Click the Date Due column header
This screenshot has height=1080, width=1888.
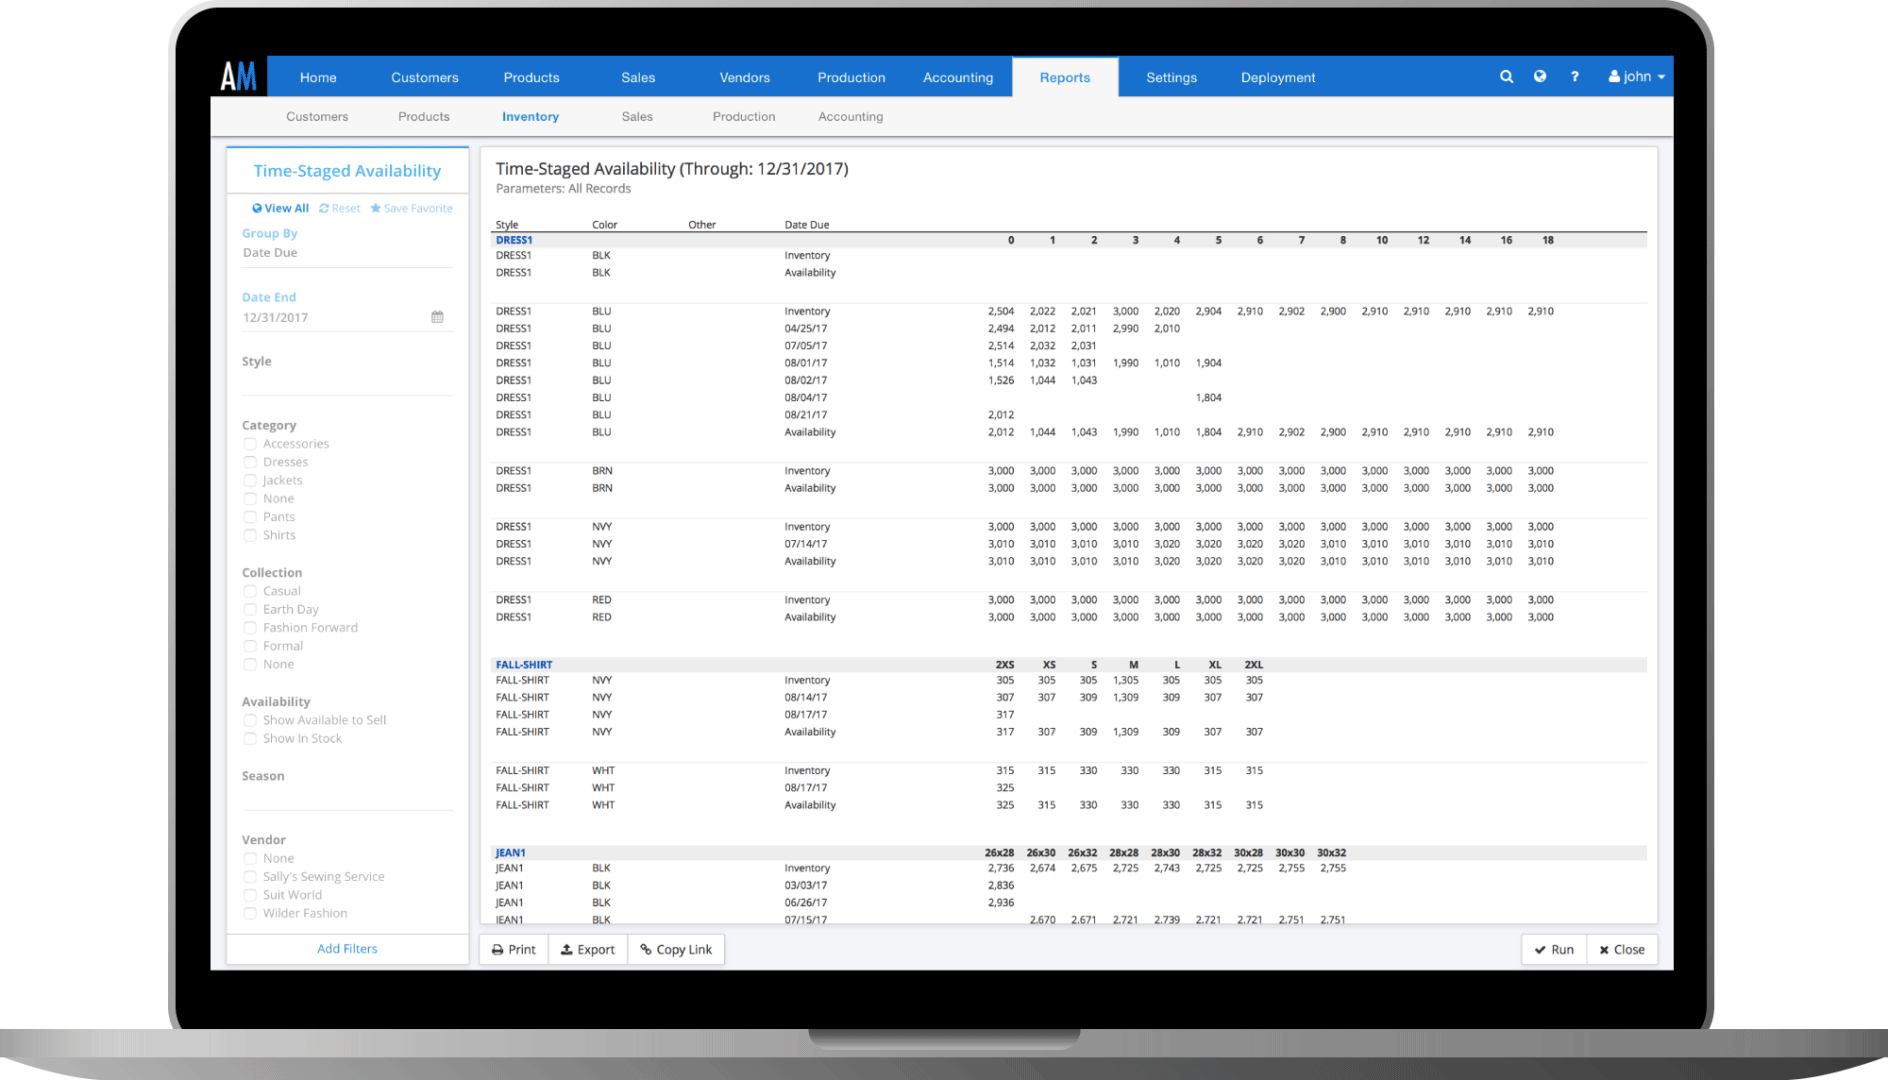(807, 225)
